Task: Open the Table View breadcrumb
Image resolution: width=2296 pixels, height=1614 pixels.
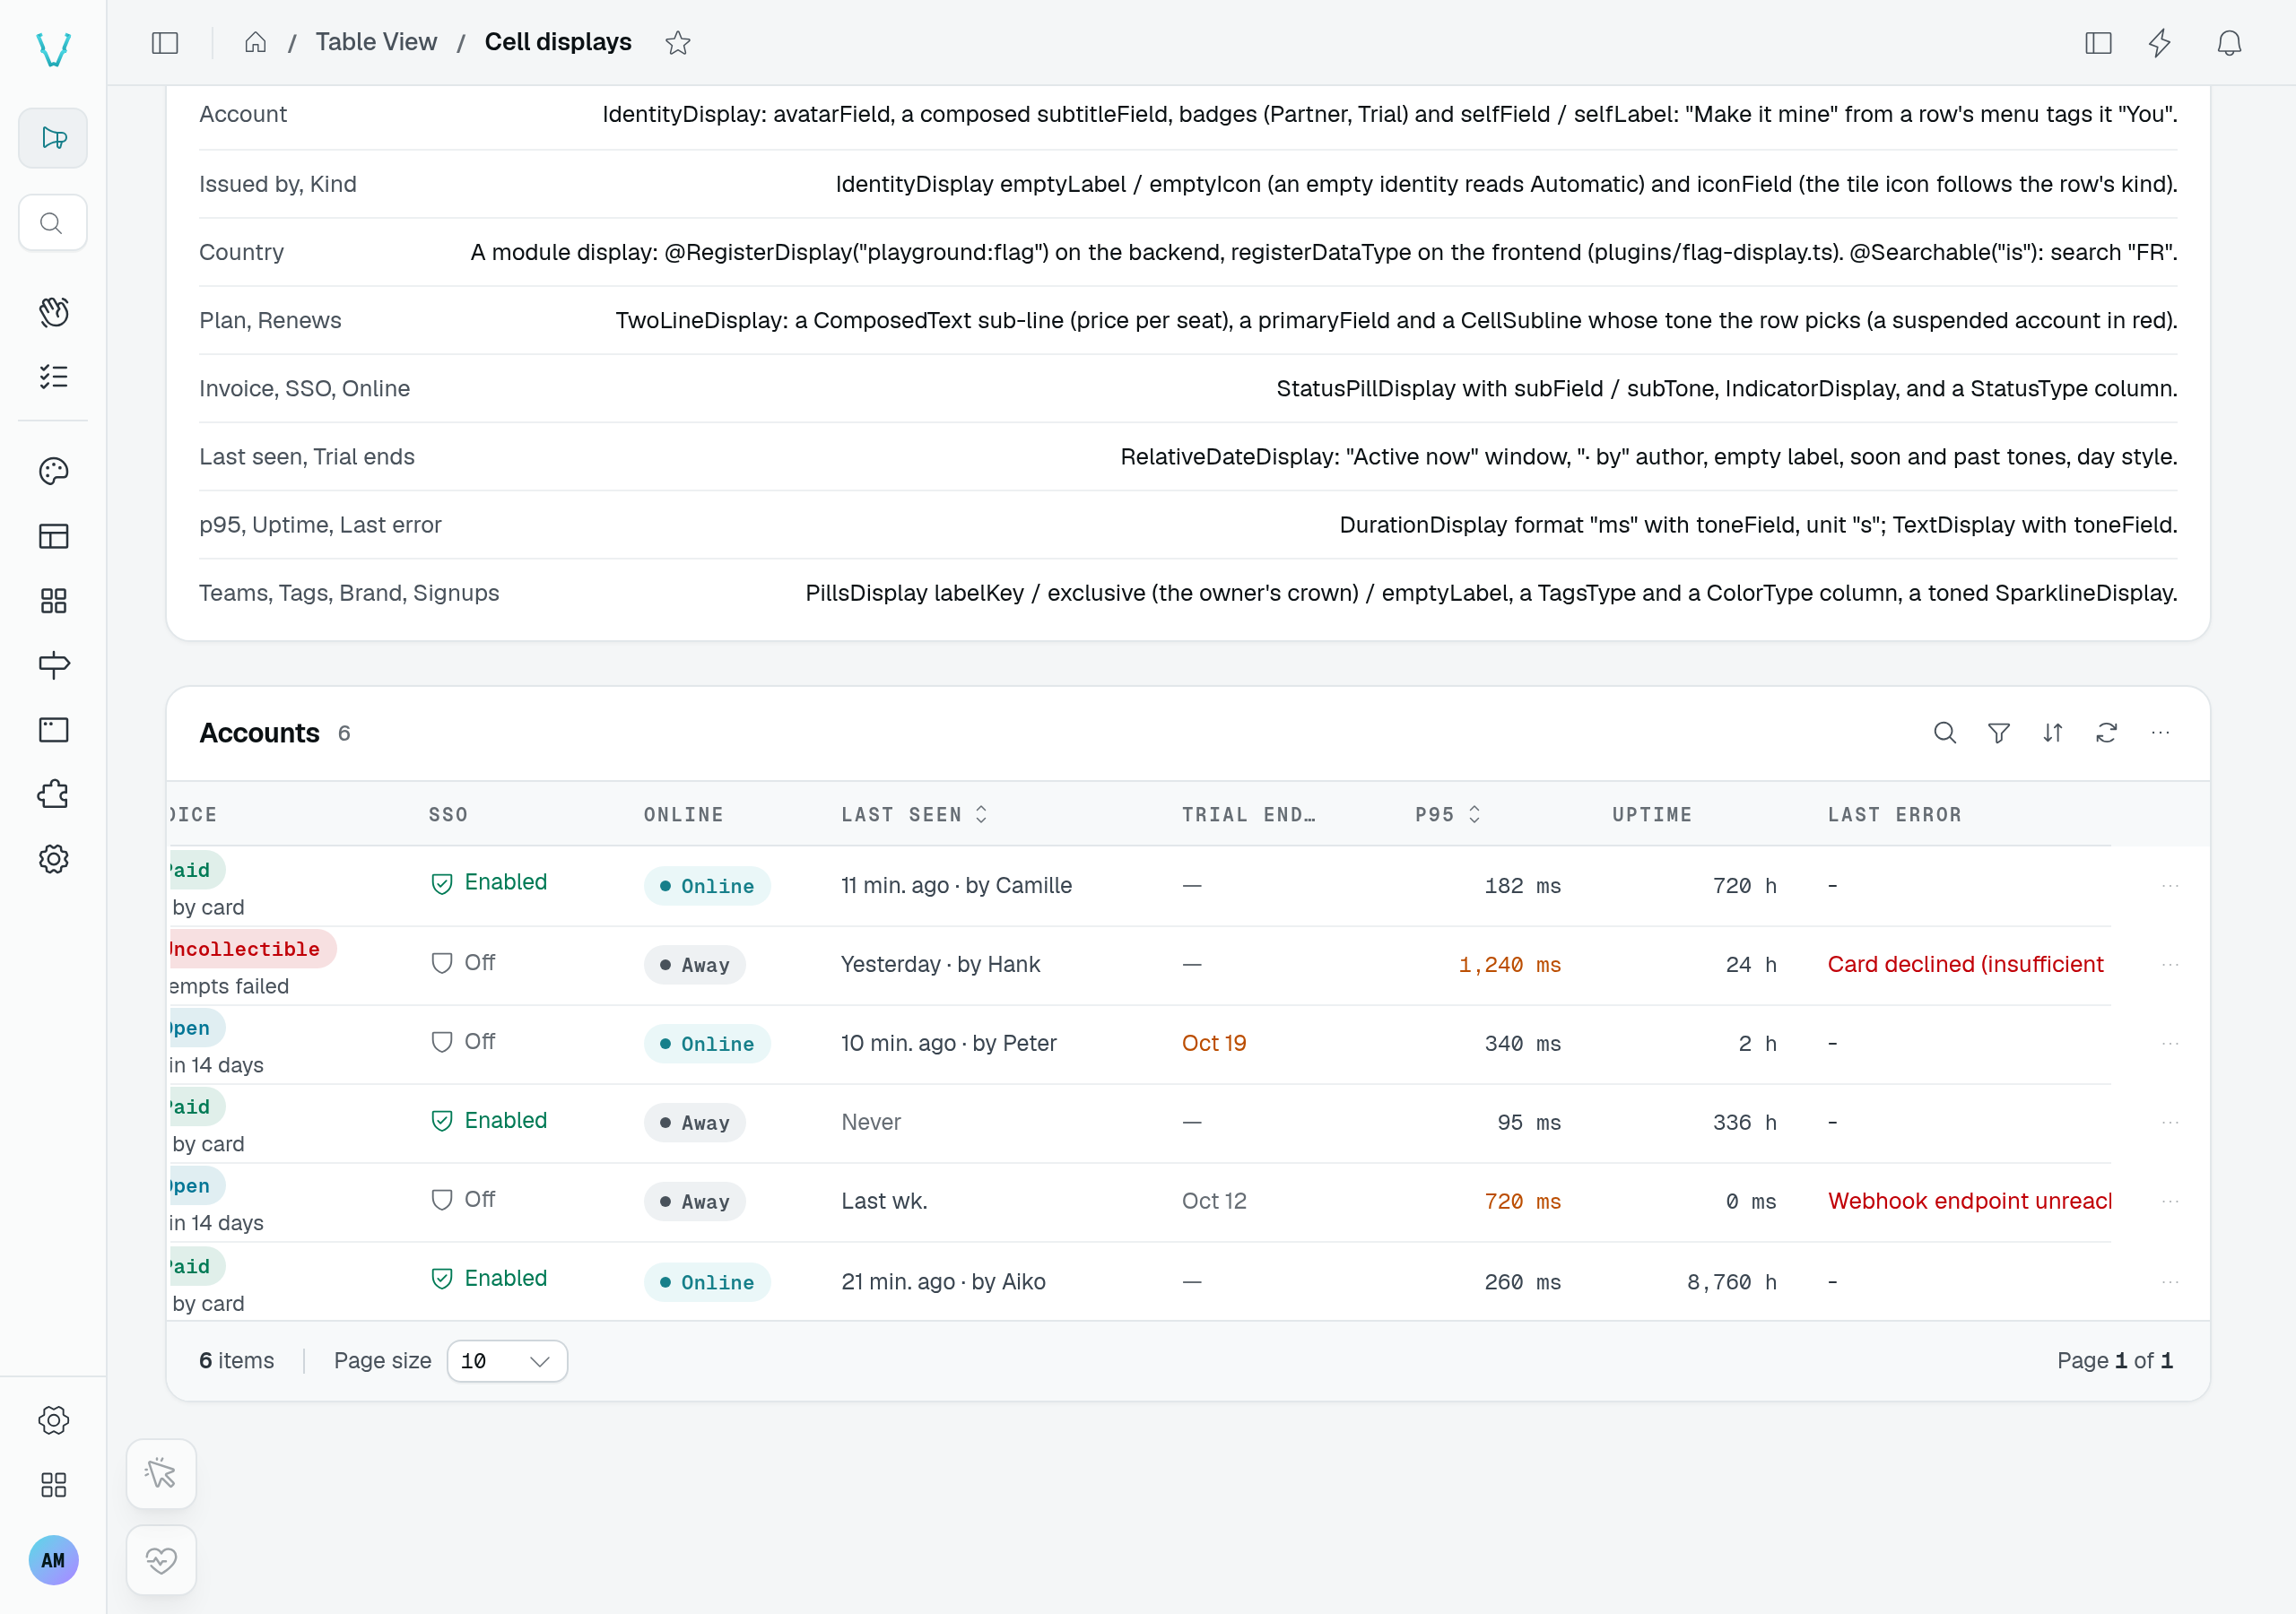Action: coord(376,42)
